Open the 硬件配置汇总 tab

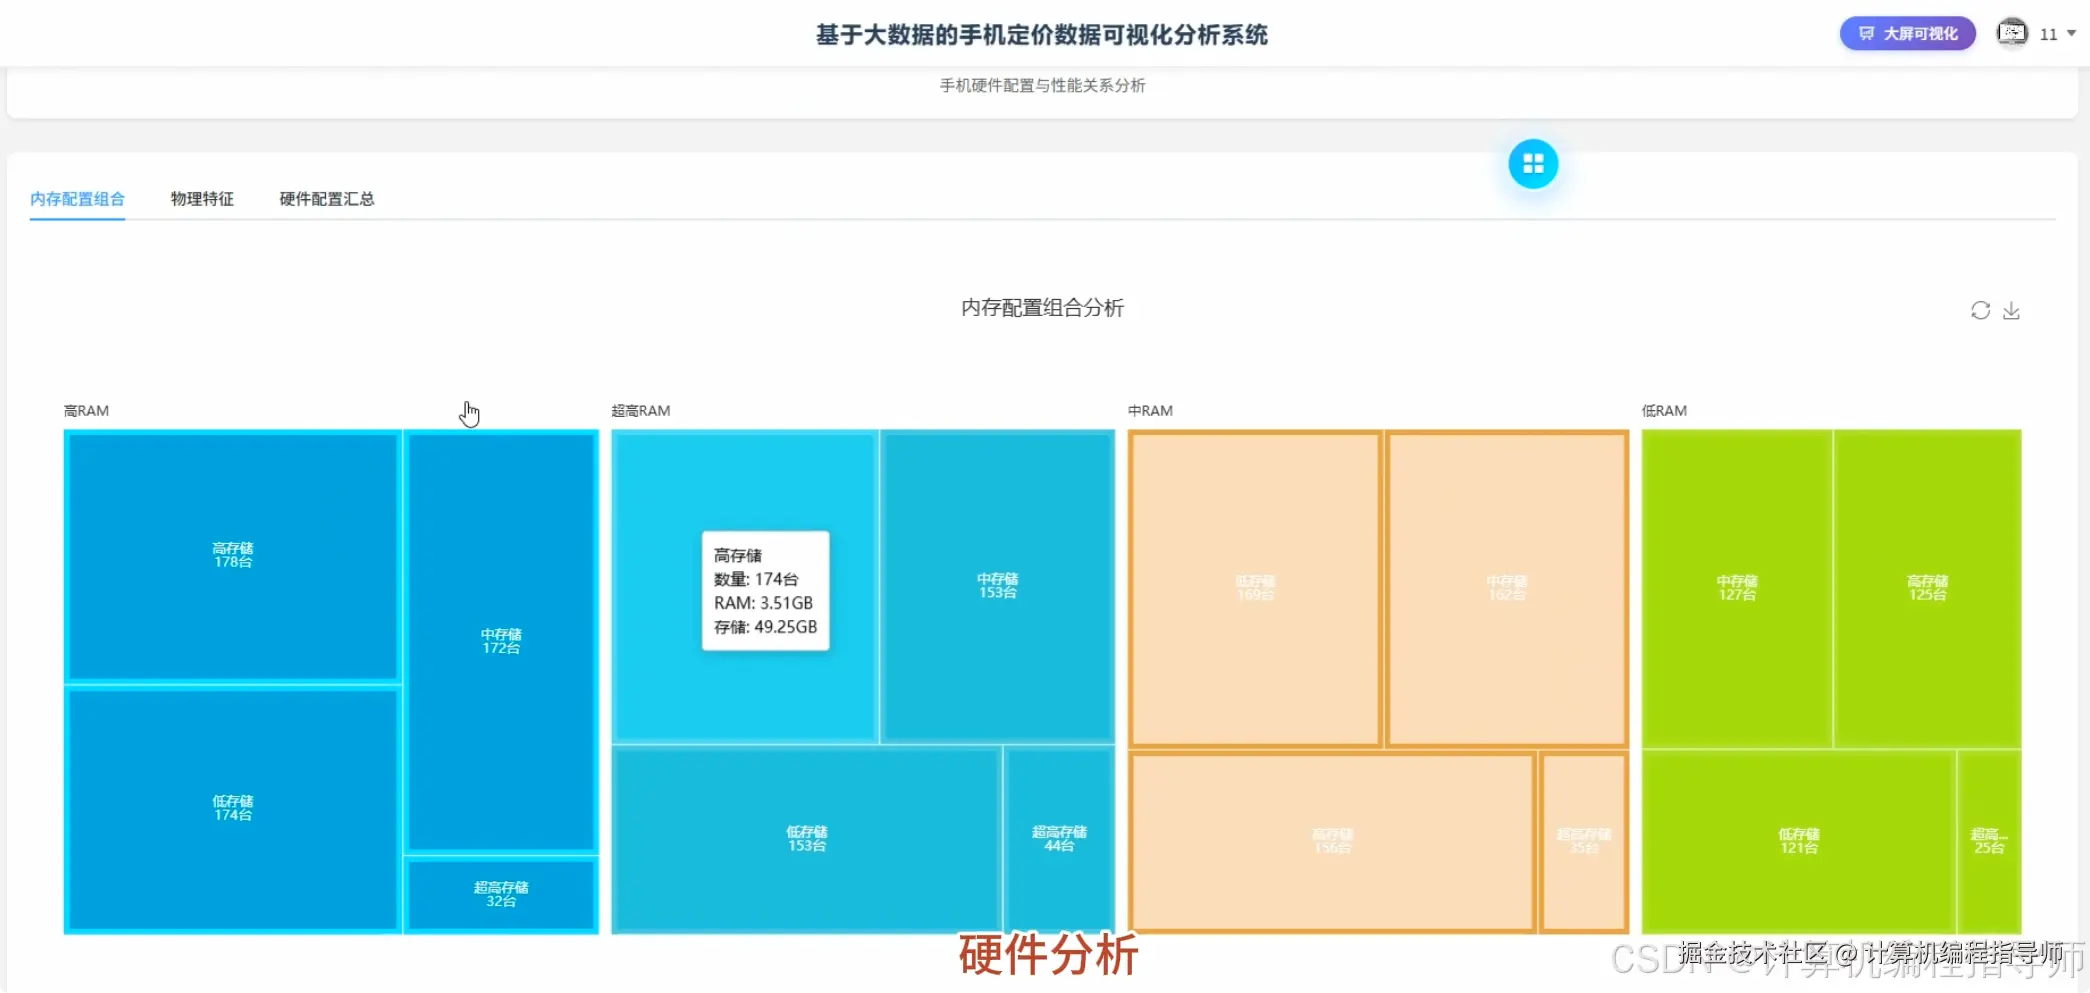[x=326, y=198]
